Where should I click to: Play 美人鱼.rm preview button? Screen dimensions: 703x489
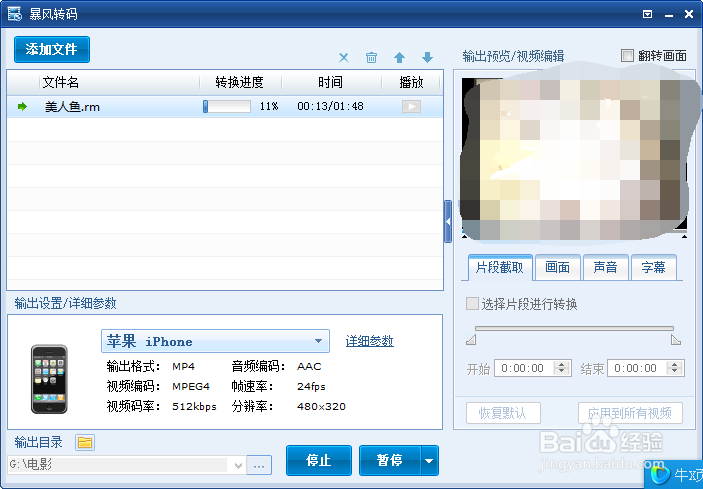411,106
